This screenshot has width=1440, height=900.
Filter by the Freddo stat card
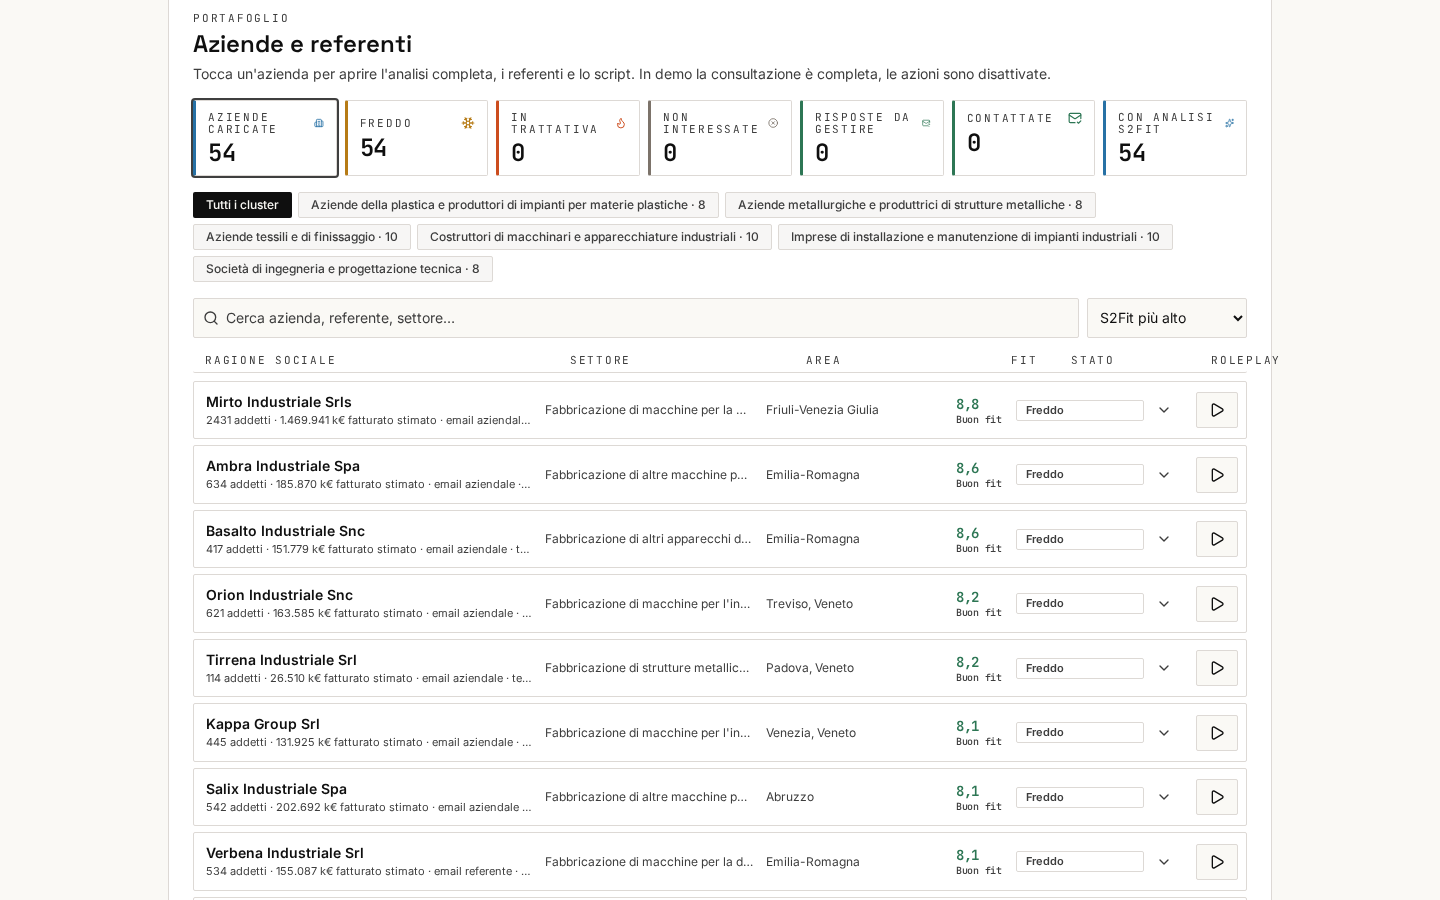(416, 138)
